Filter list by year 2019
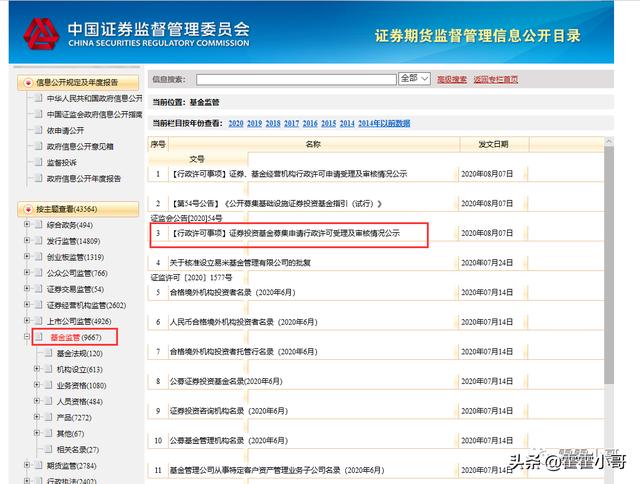640x484 pixels. click(254, 123)
